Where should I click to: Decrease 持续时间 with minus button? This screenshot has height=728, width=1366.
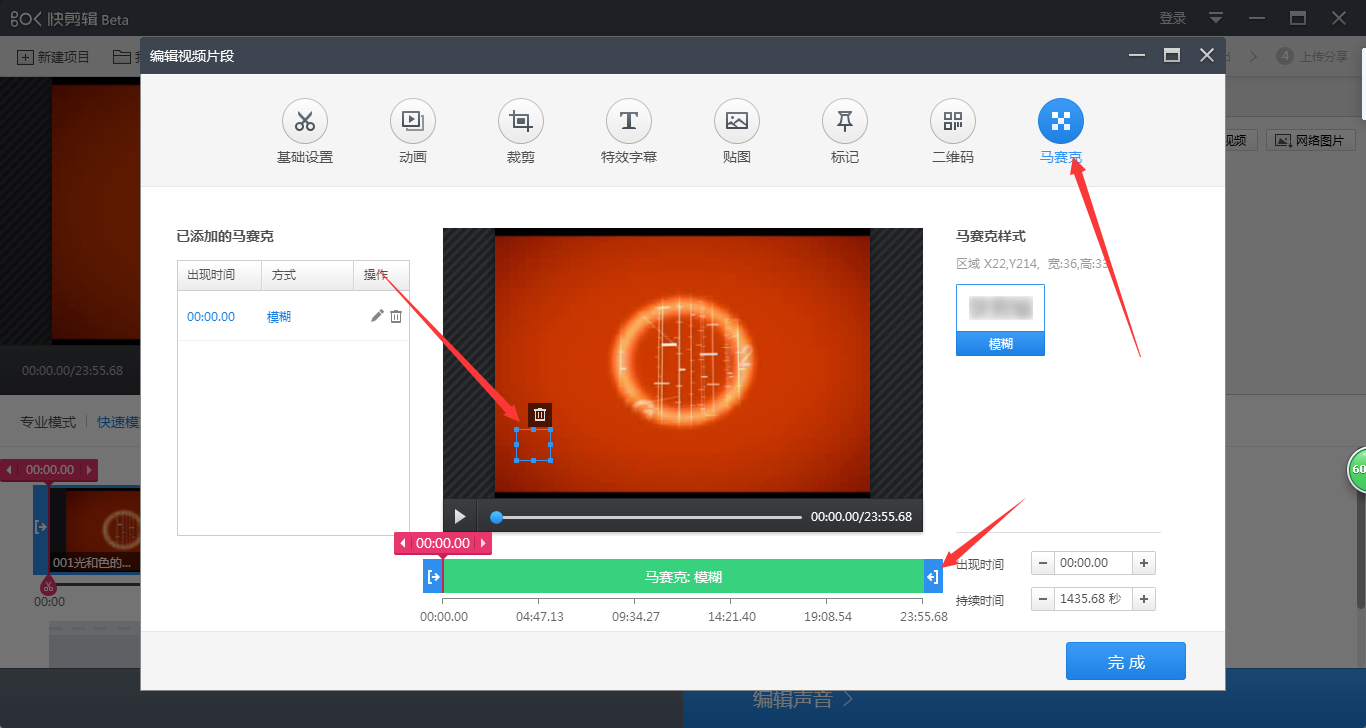pyautogui.click(x=1043, y=600)
